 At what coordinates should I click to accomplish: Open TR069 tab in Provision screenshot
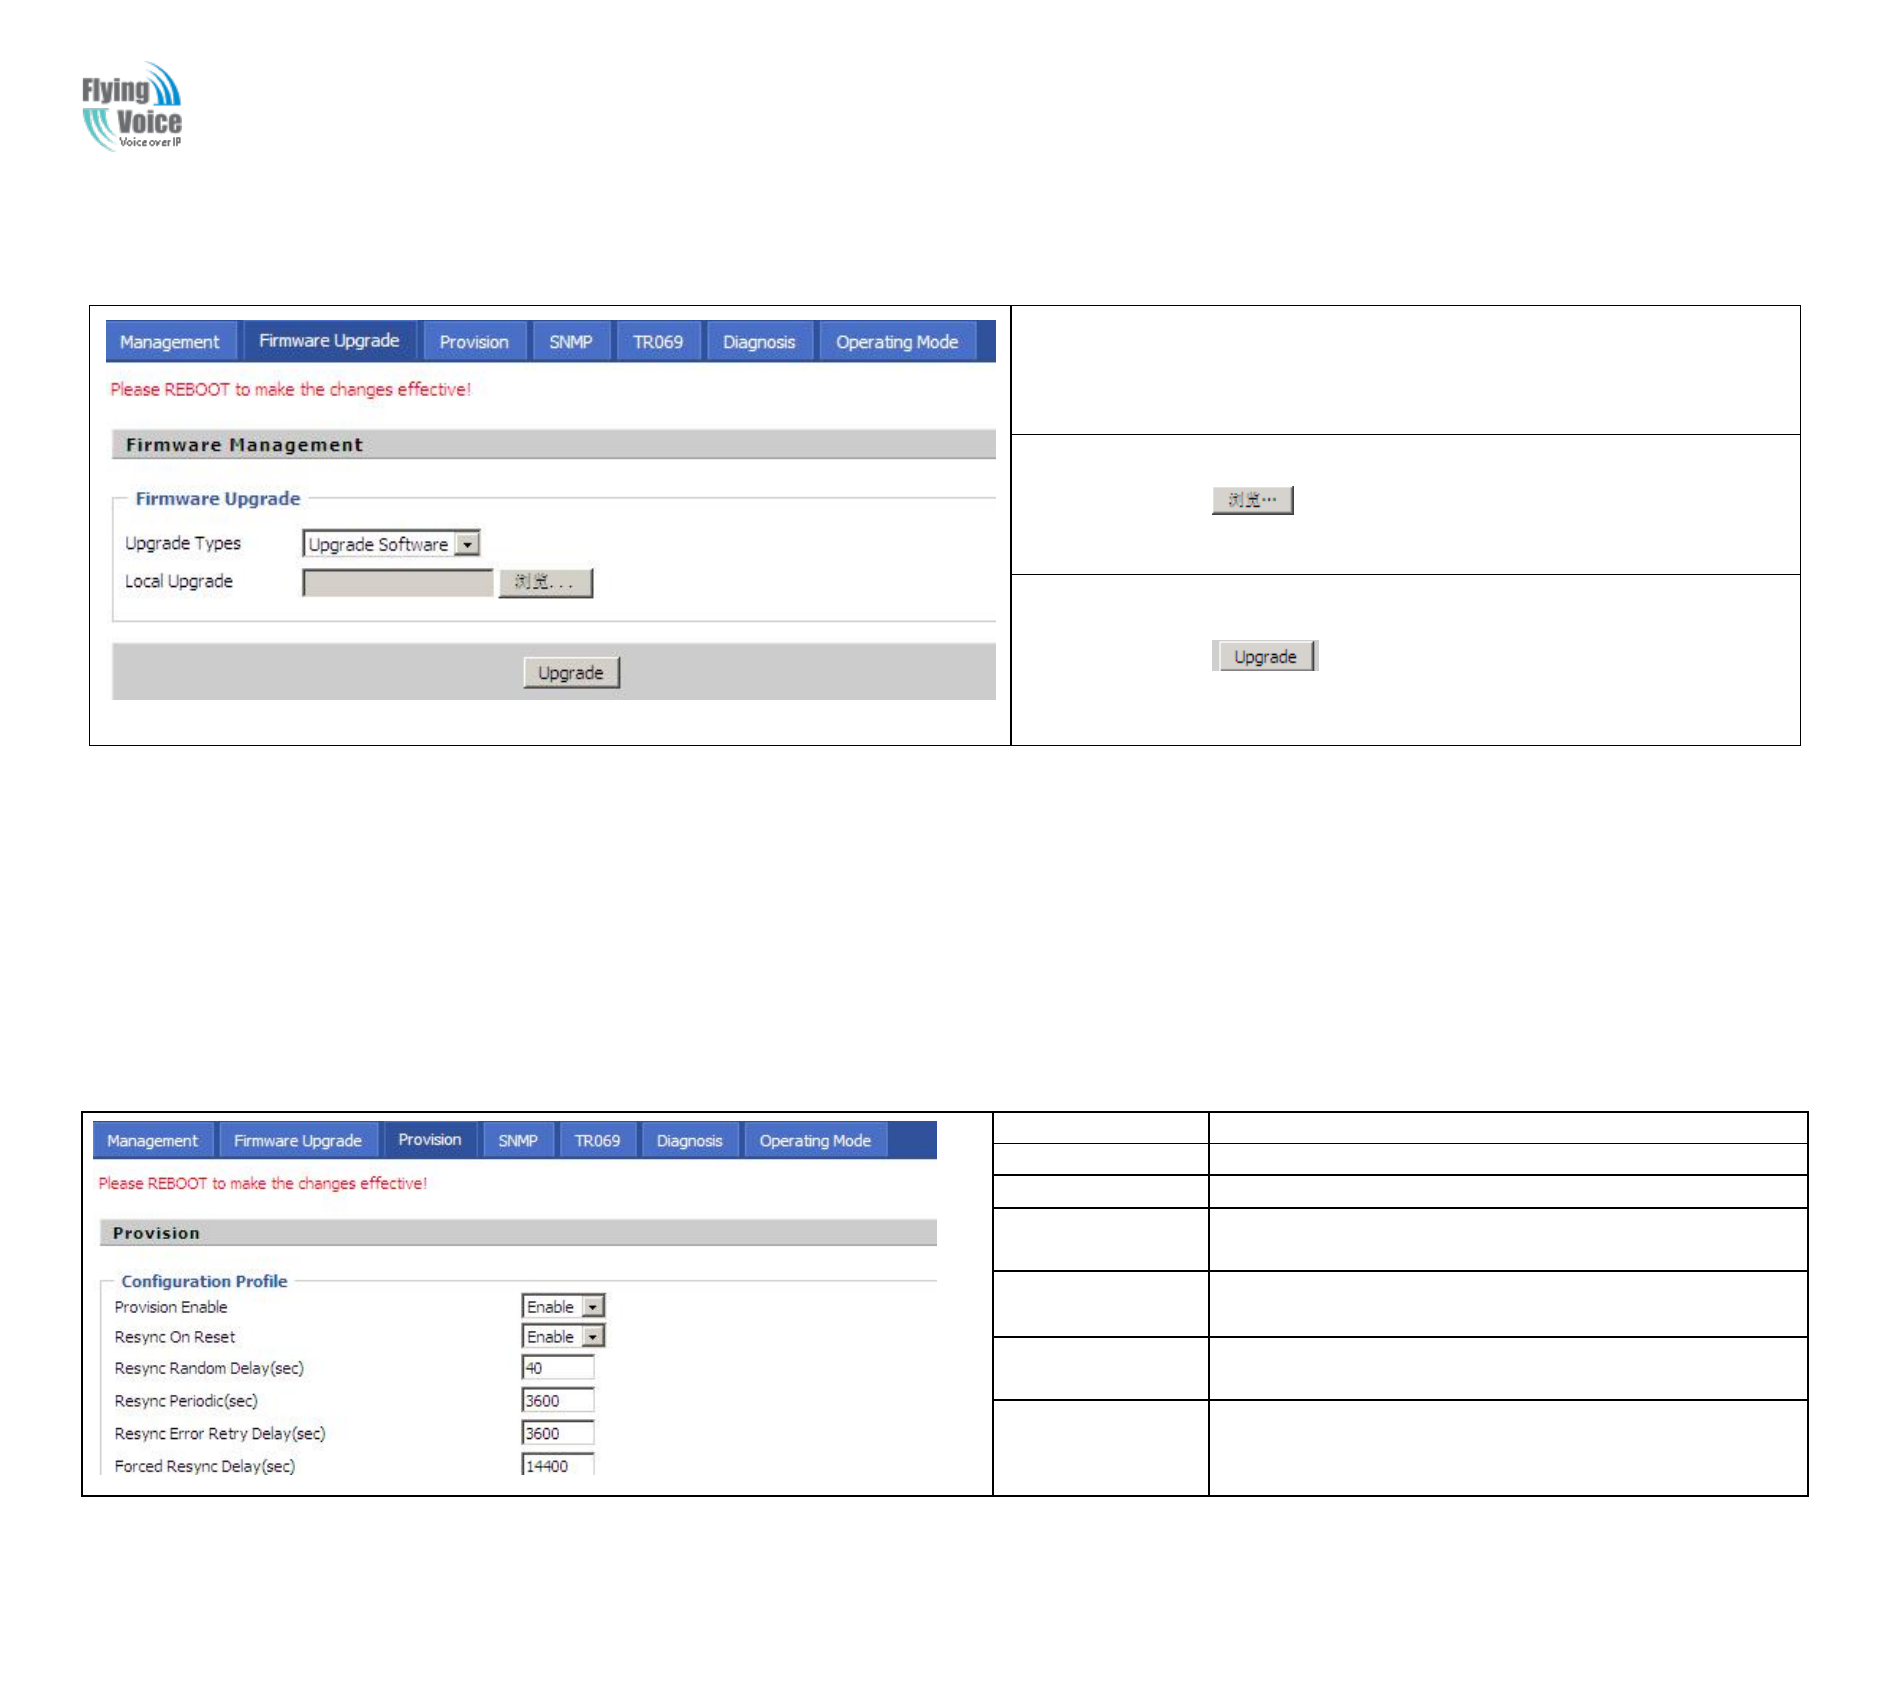tap(597, 1141)
